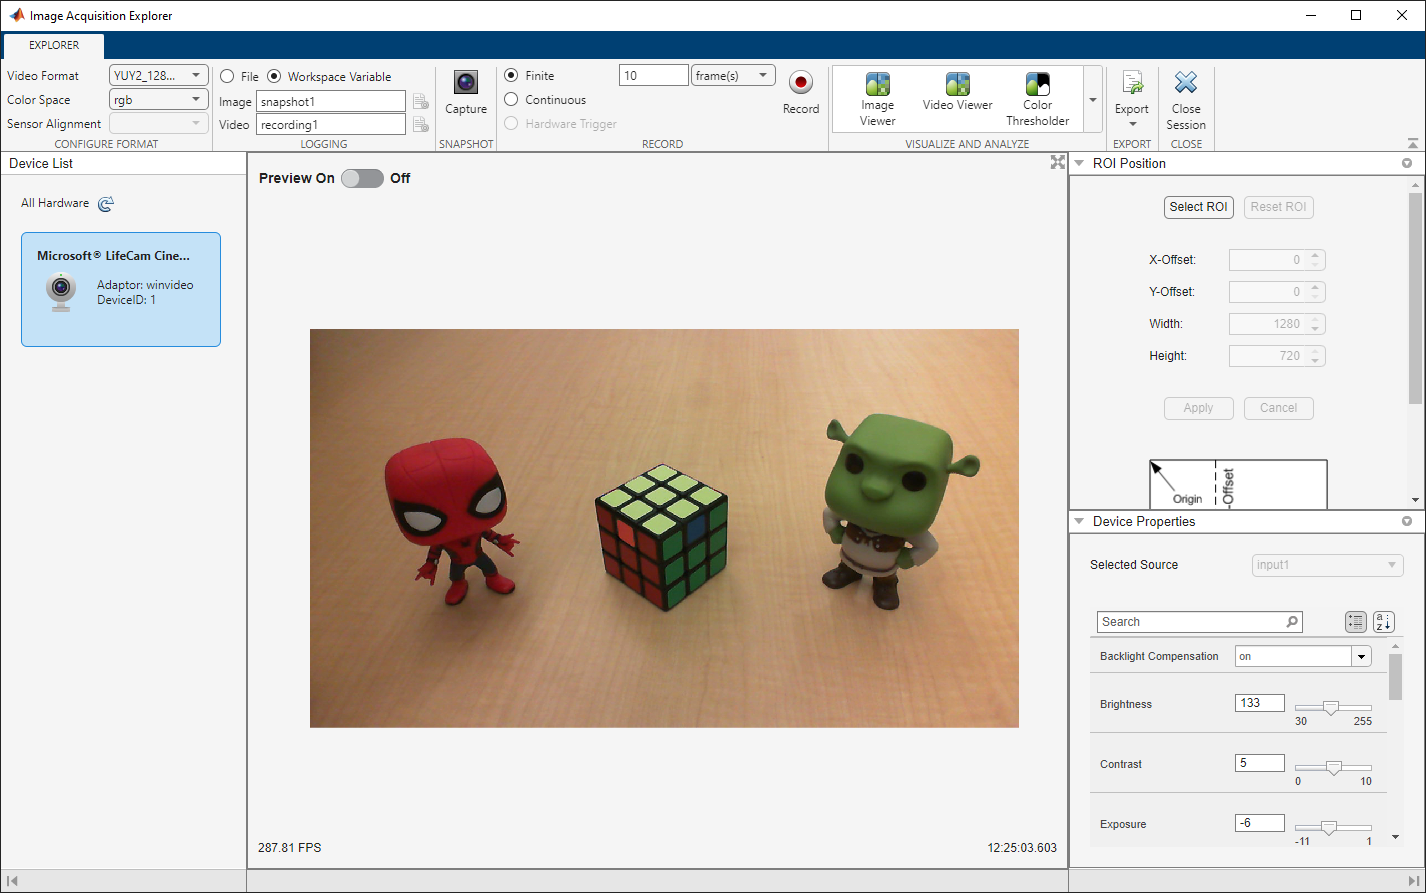Choose the File logging radio button
1426x893 pixels.
[227, 77]
